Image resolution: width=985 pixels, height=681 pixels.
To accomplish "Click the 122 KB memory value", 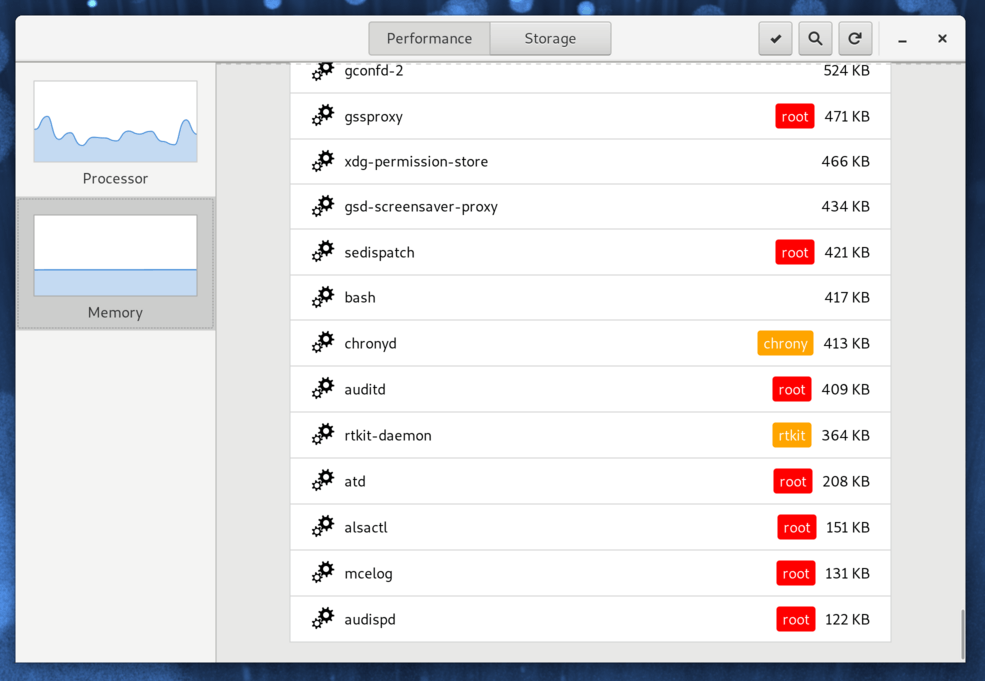I will point(847,619).
